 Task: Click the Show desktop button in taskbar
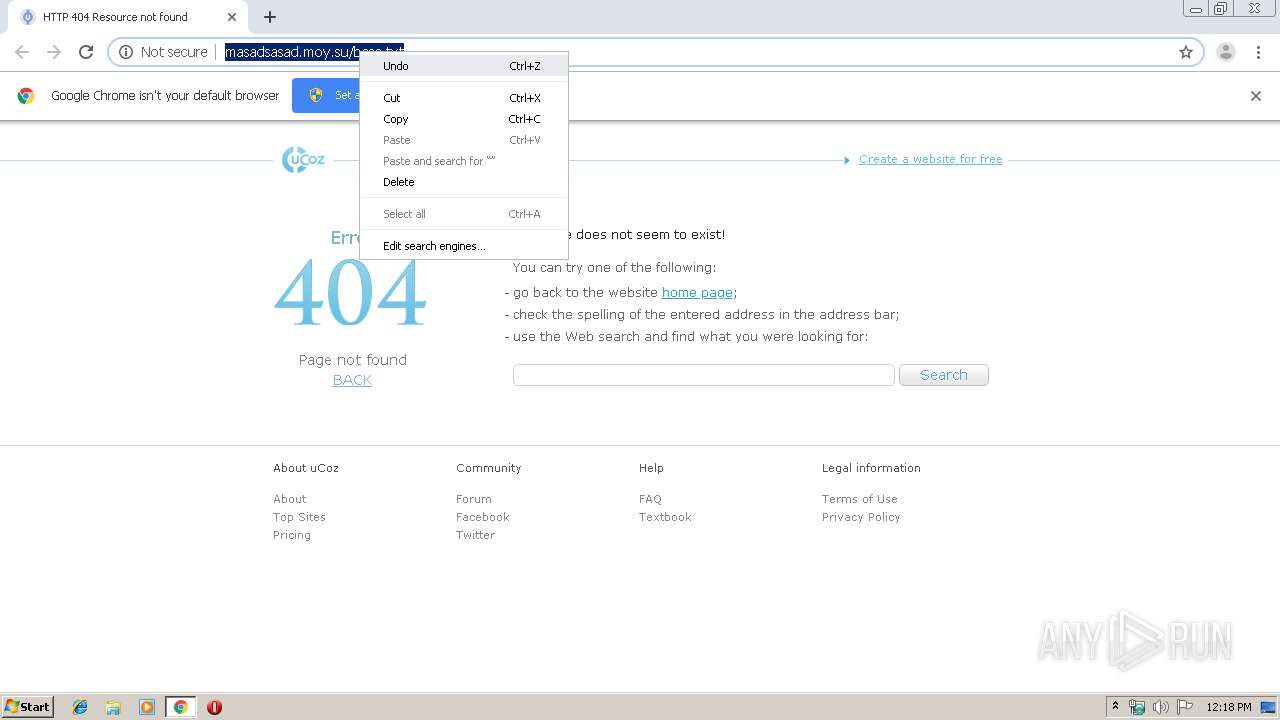tap(1269, 707)
